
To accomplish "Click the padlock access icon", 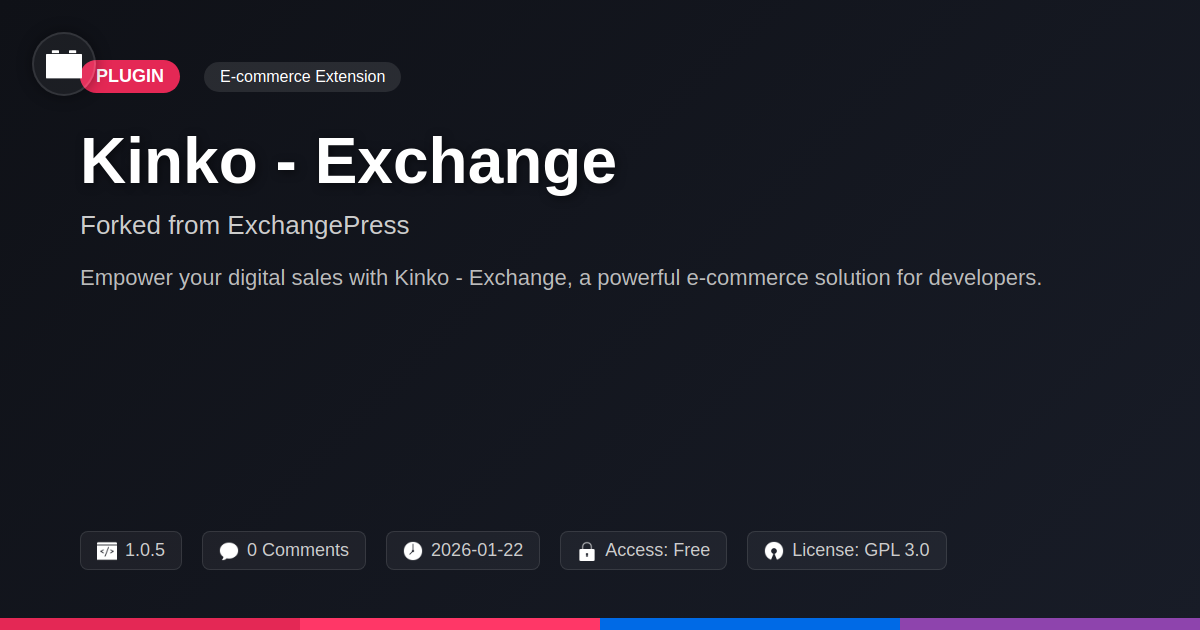I will pos(587,551).
